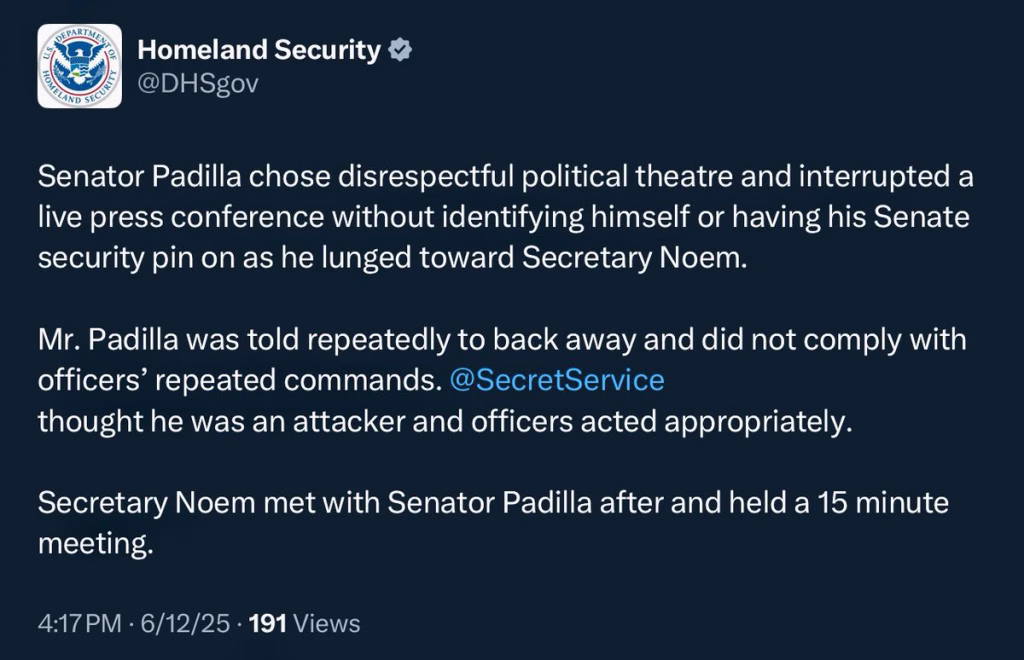Open the @SecretService mention link
The width and height of the screenshot is (1024, 660).
[x=557, y=380]
